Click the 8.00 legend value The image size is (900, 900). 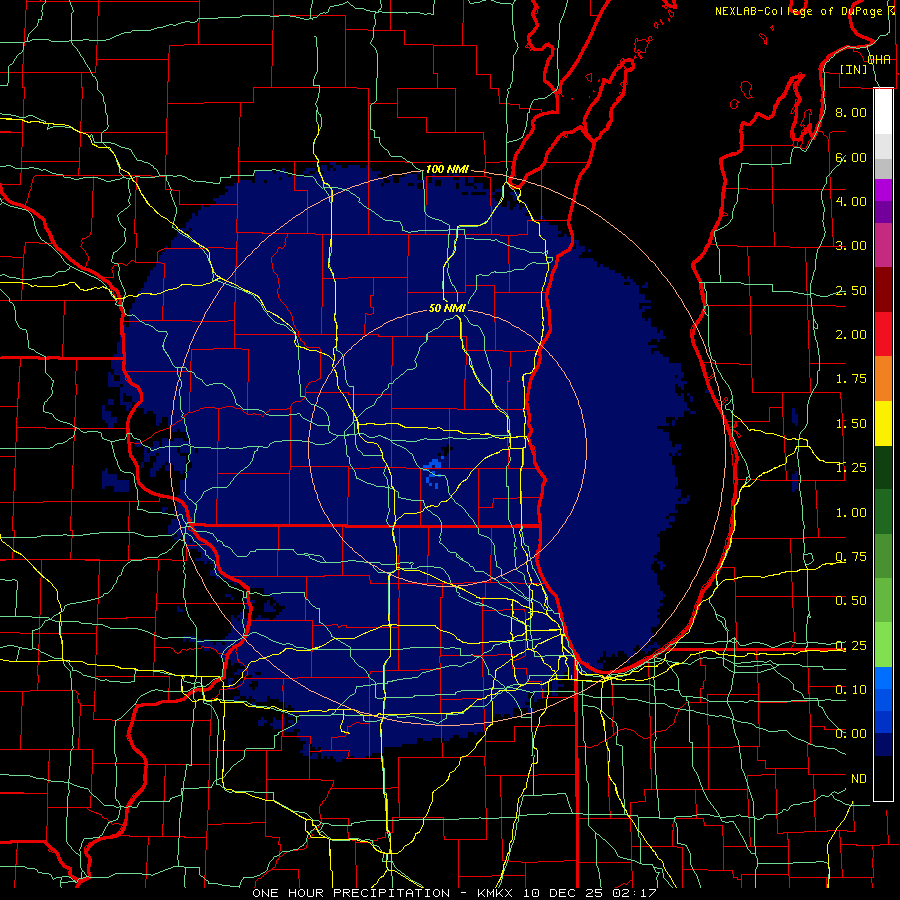tap(851, 112)
